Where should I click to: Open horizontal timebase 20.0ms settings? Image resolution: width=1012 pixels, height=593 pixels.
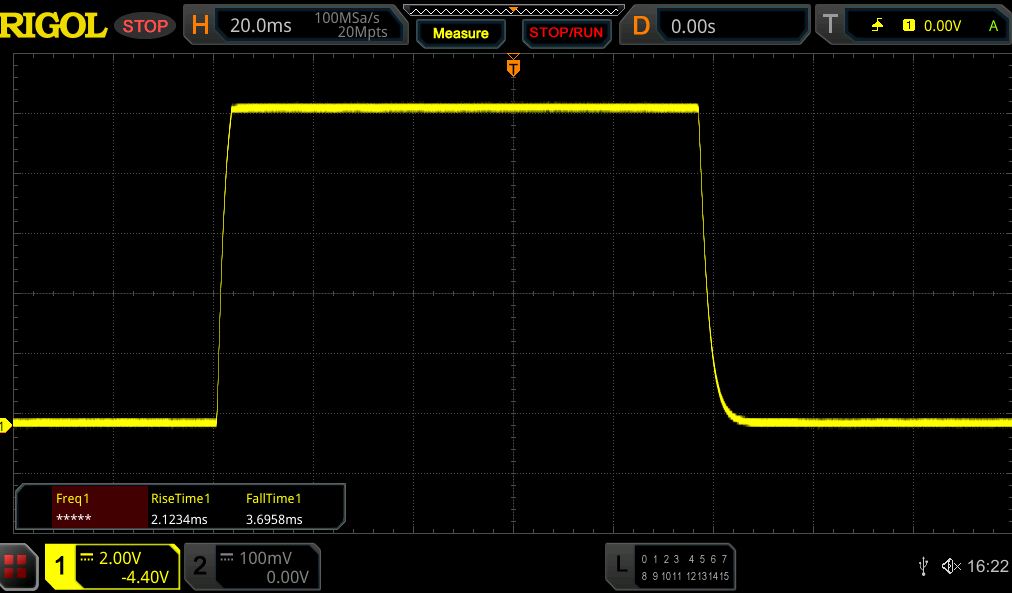(261, 26)
